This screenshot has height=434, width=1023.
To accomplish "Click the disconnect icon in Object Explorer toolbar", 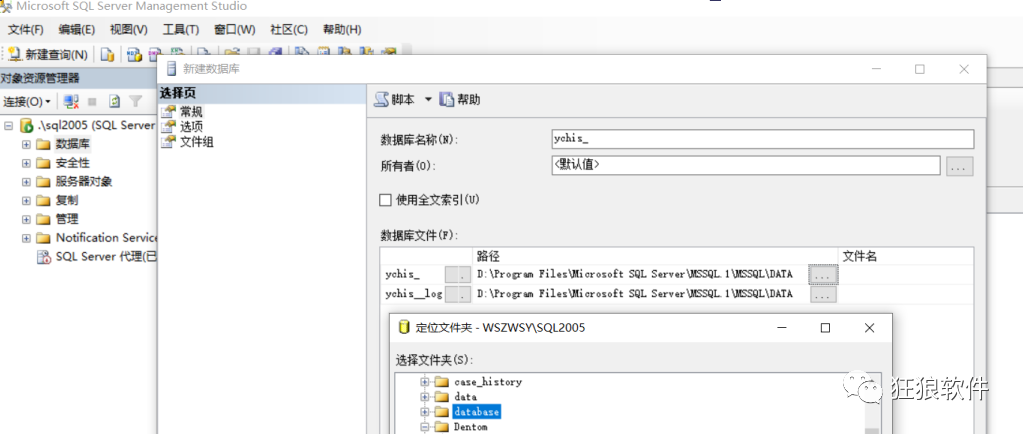I will pyautogui.click(x=71, y=101).
